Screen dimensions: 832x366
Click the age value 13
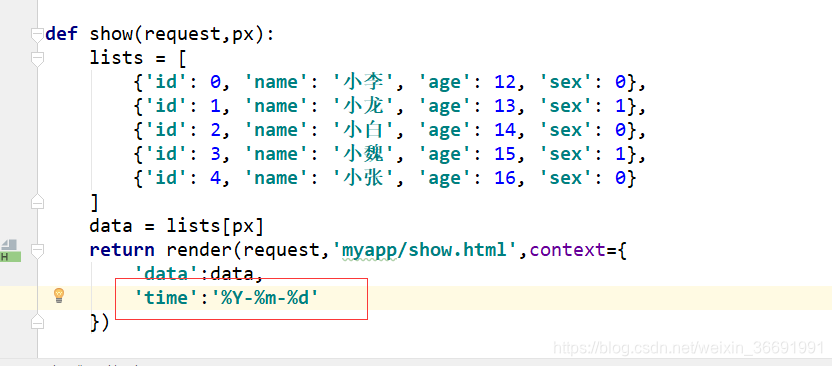505,106
